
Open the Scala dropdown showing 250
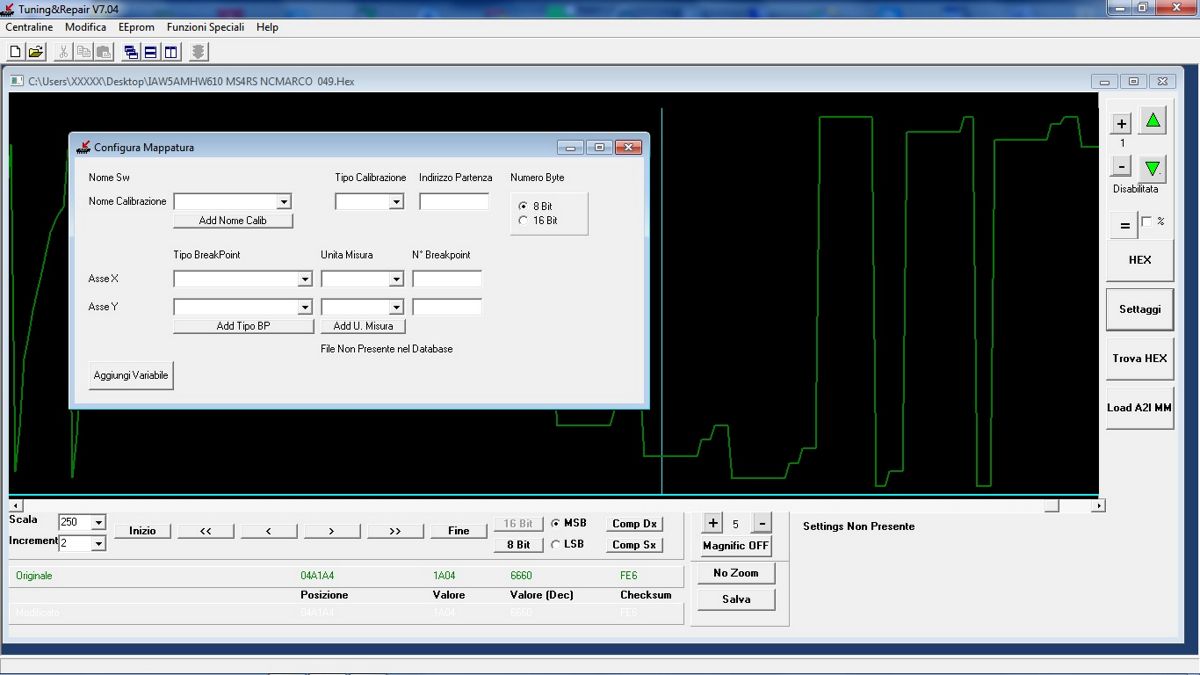click(98, 523)
